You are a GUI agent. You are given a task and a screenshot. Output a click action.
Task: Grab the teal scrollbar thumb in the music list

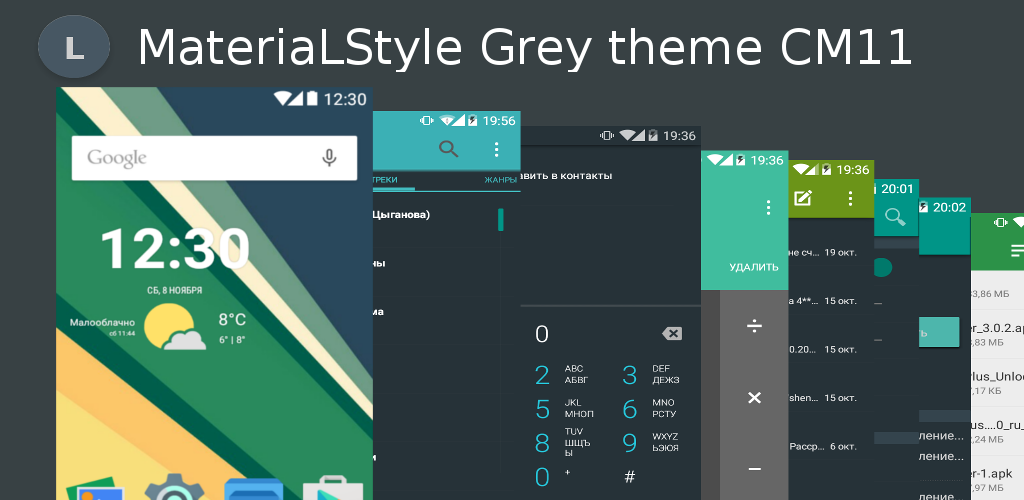pos(500,220)
